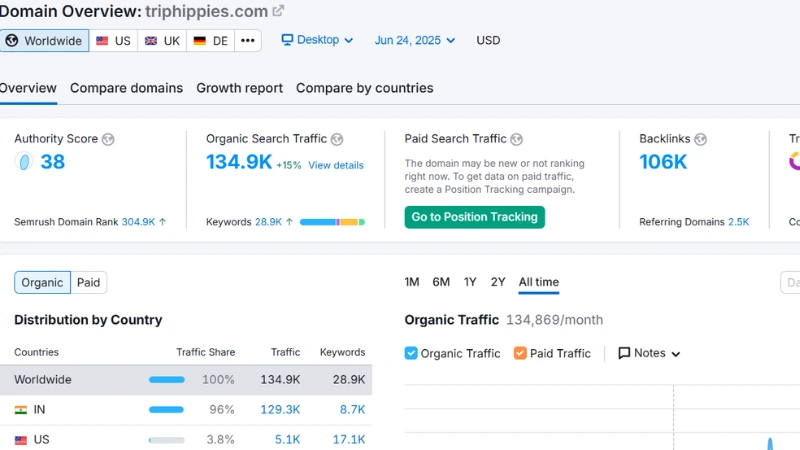This screenshot has width=800, height=450.
Task: Expand the Notes dropdown
Action: (x=649, y=353)
